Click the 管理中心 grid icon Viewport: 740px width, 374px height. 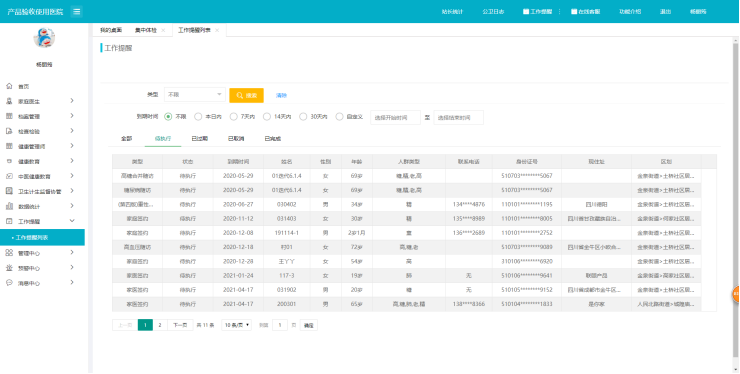9,253
